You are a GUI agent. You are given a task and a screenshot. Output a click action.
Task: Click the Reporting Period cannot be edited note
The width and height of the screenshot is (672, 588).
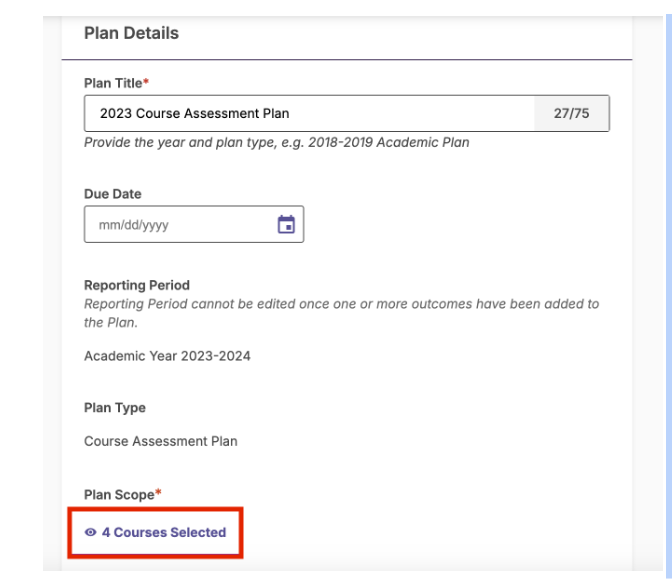(x=342, y=313)
